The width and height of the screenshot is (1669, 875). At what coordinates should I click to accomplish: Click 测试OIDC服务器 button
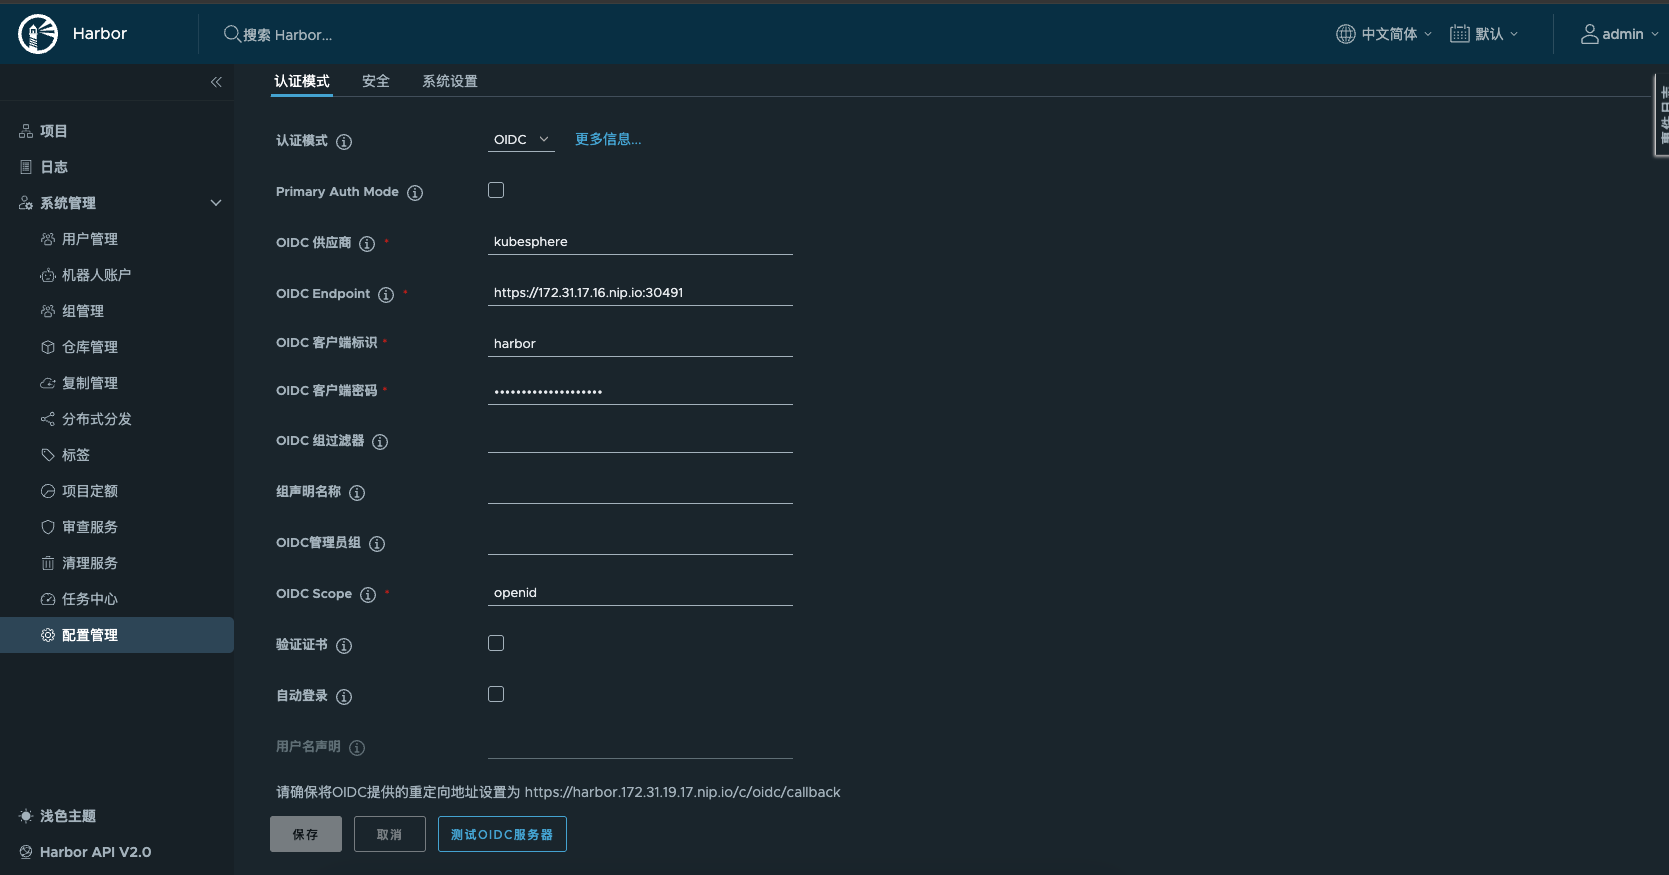coord(502,834)
